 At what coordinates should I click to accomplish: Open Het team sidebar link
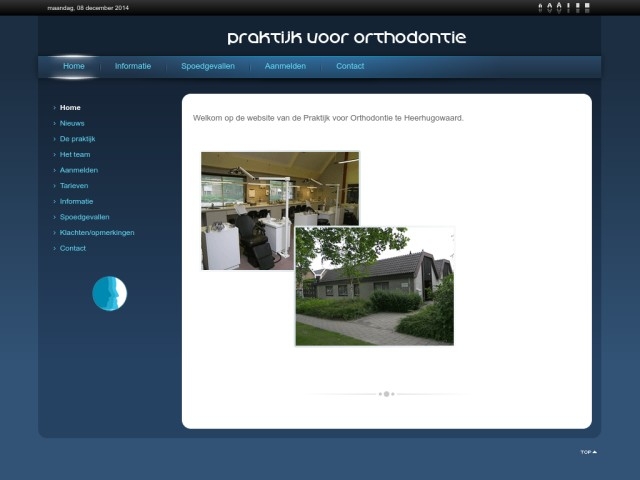(75, 154)
